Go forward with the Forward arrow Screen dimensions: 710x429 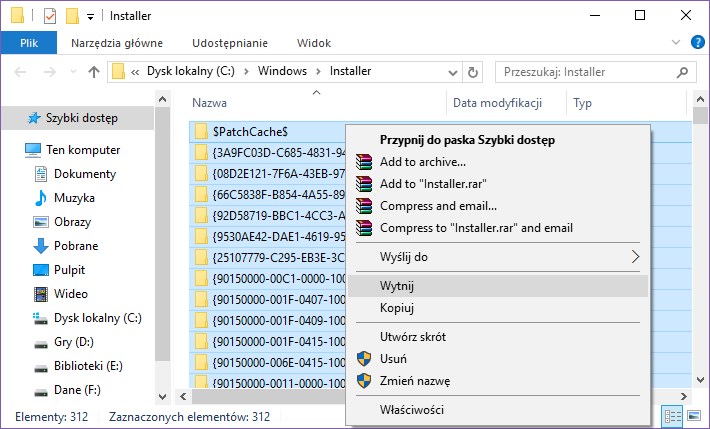click(49, 72)
